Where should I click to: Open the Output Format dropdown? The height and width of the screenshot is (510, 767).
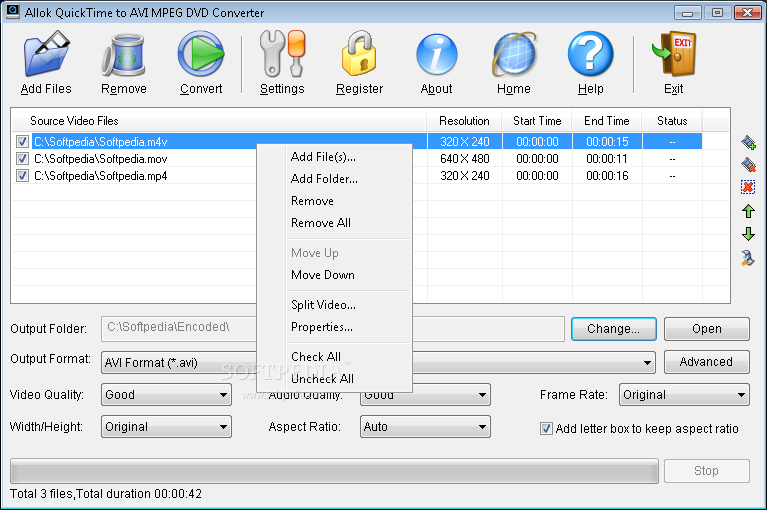coord(647,363)
